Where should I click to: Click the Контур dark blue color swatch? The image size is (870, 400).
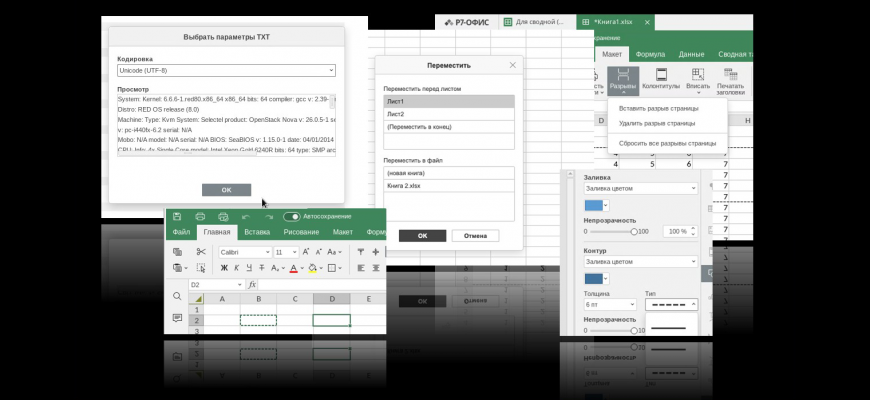[593, 278]
